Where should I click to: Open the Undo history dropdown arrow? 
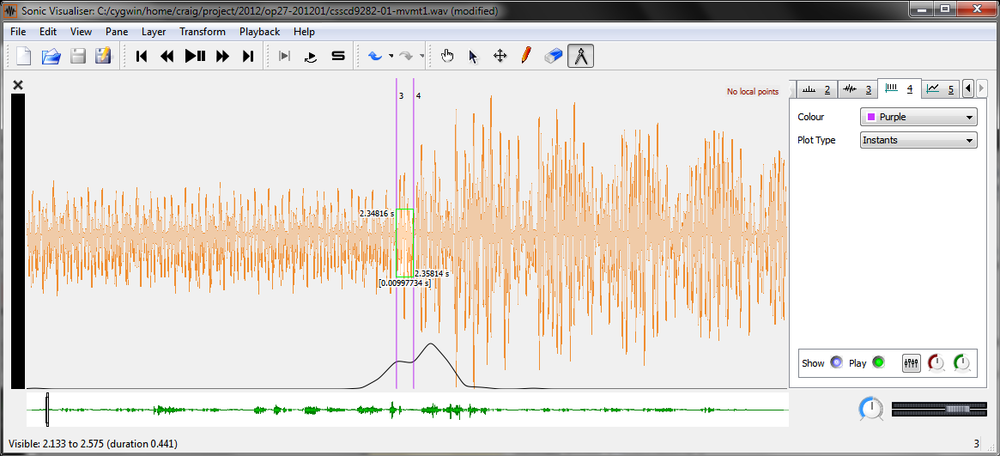pyautogui.click(x=391, y=56)
